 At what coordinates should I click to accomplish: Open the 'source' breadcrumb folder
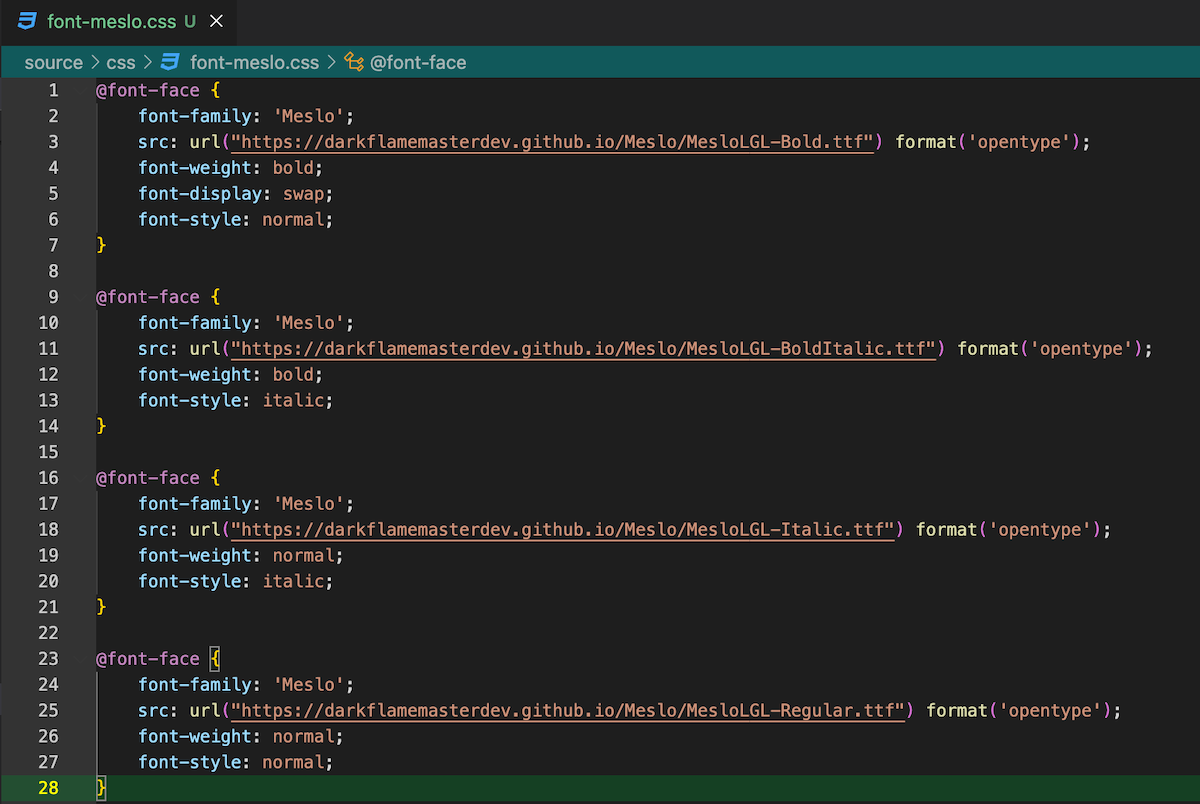pyautogui.click(x=53, y=62)
